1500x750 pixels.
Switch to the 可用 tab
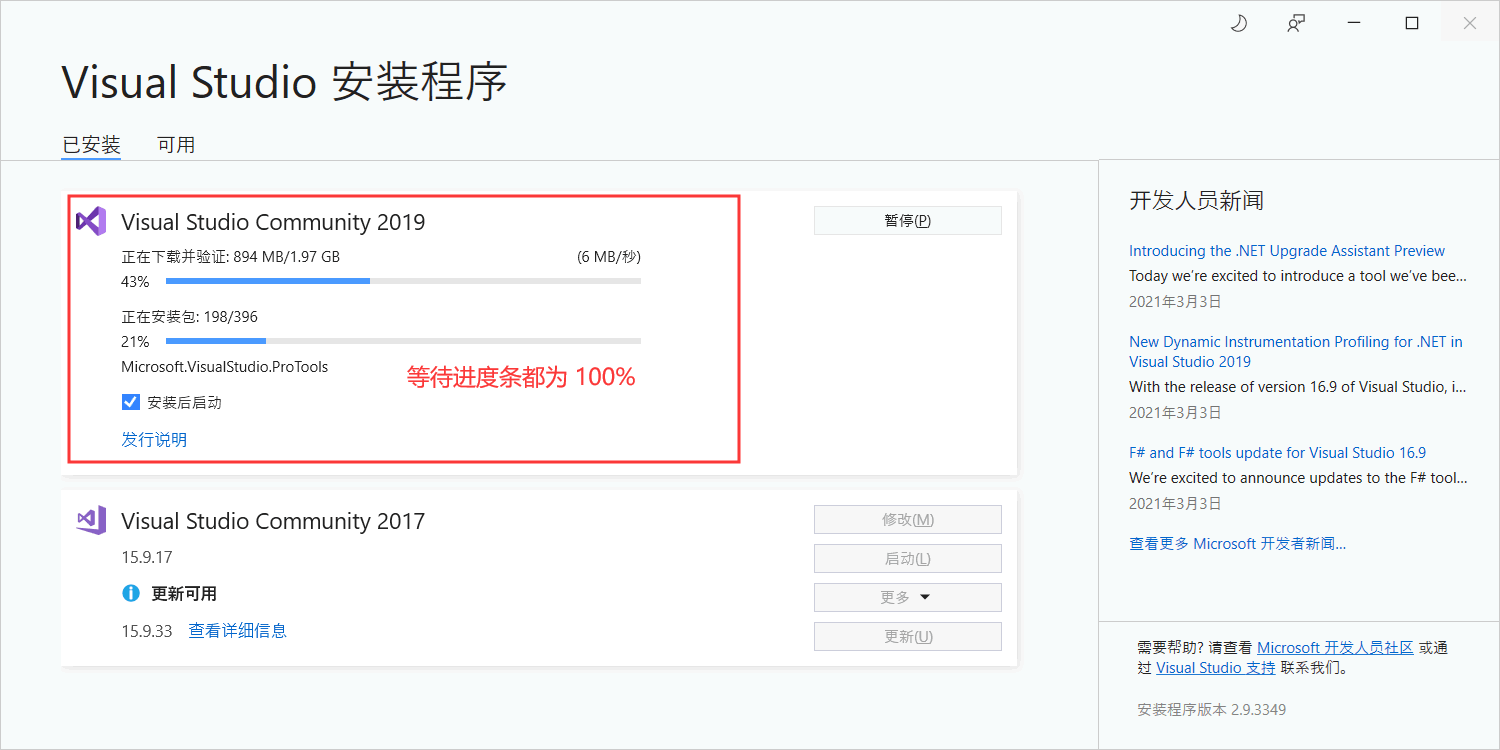tap(176, 145)
